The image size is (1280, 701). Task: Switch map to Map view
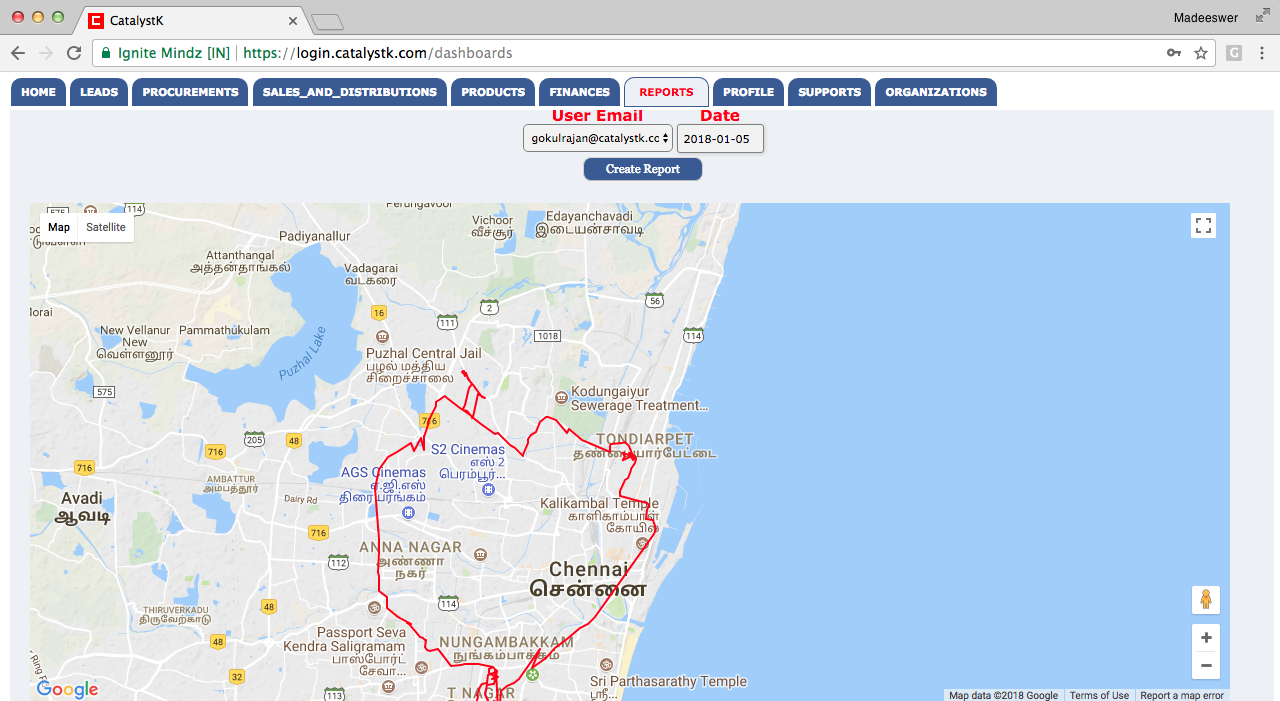pyautogui.click(x=59, y=227)
